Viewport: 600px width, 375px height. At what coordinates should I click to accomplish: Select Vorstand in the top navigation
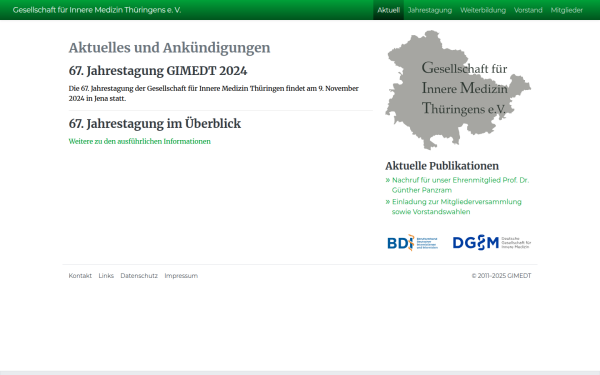click(528, 10)
